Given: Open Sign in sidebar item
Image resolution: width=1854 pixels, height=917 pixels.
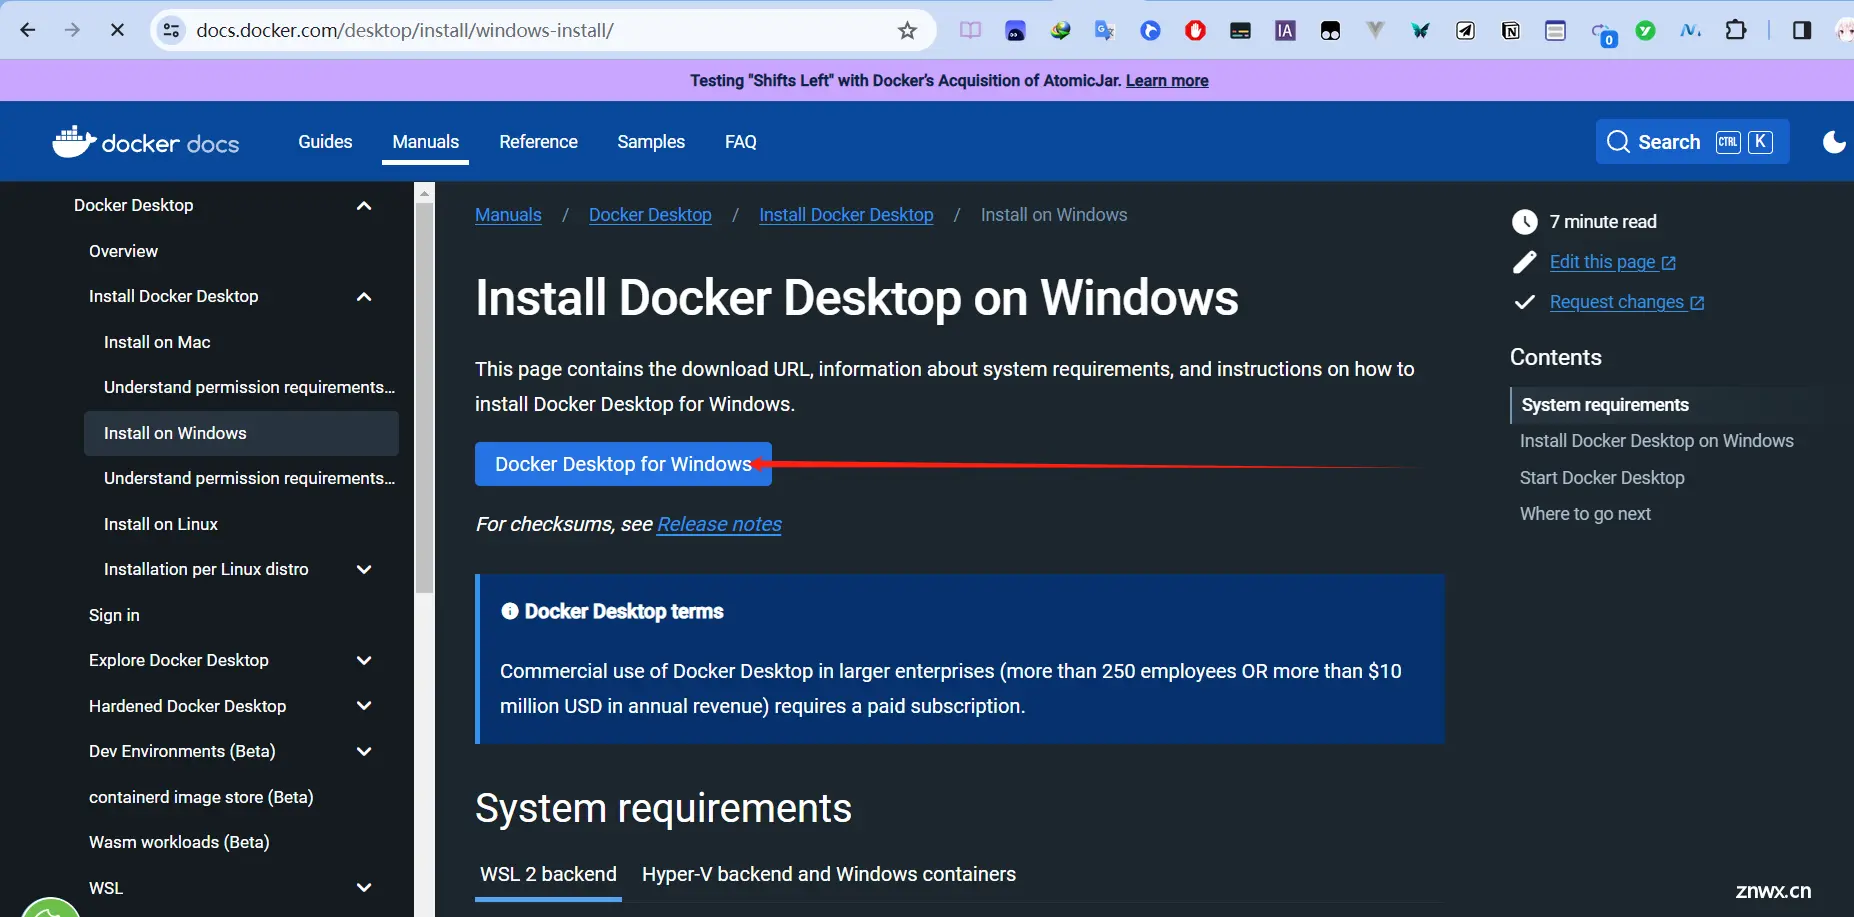Looking at the screenshot, I should click(x=114, y=615).
